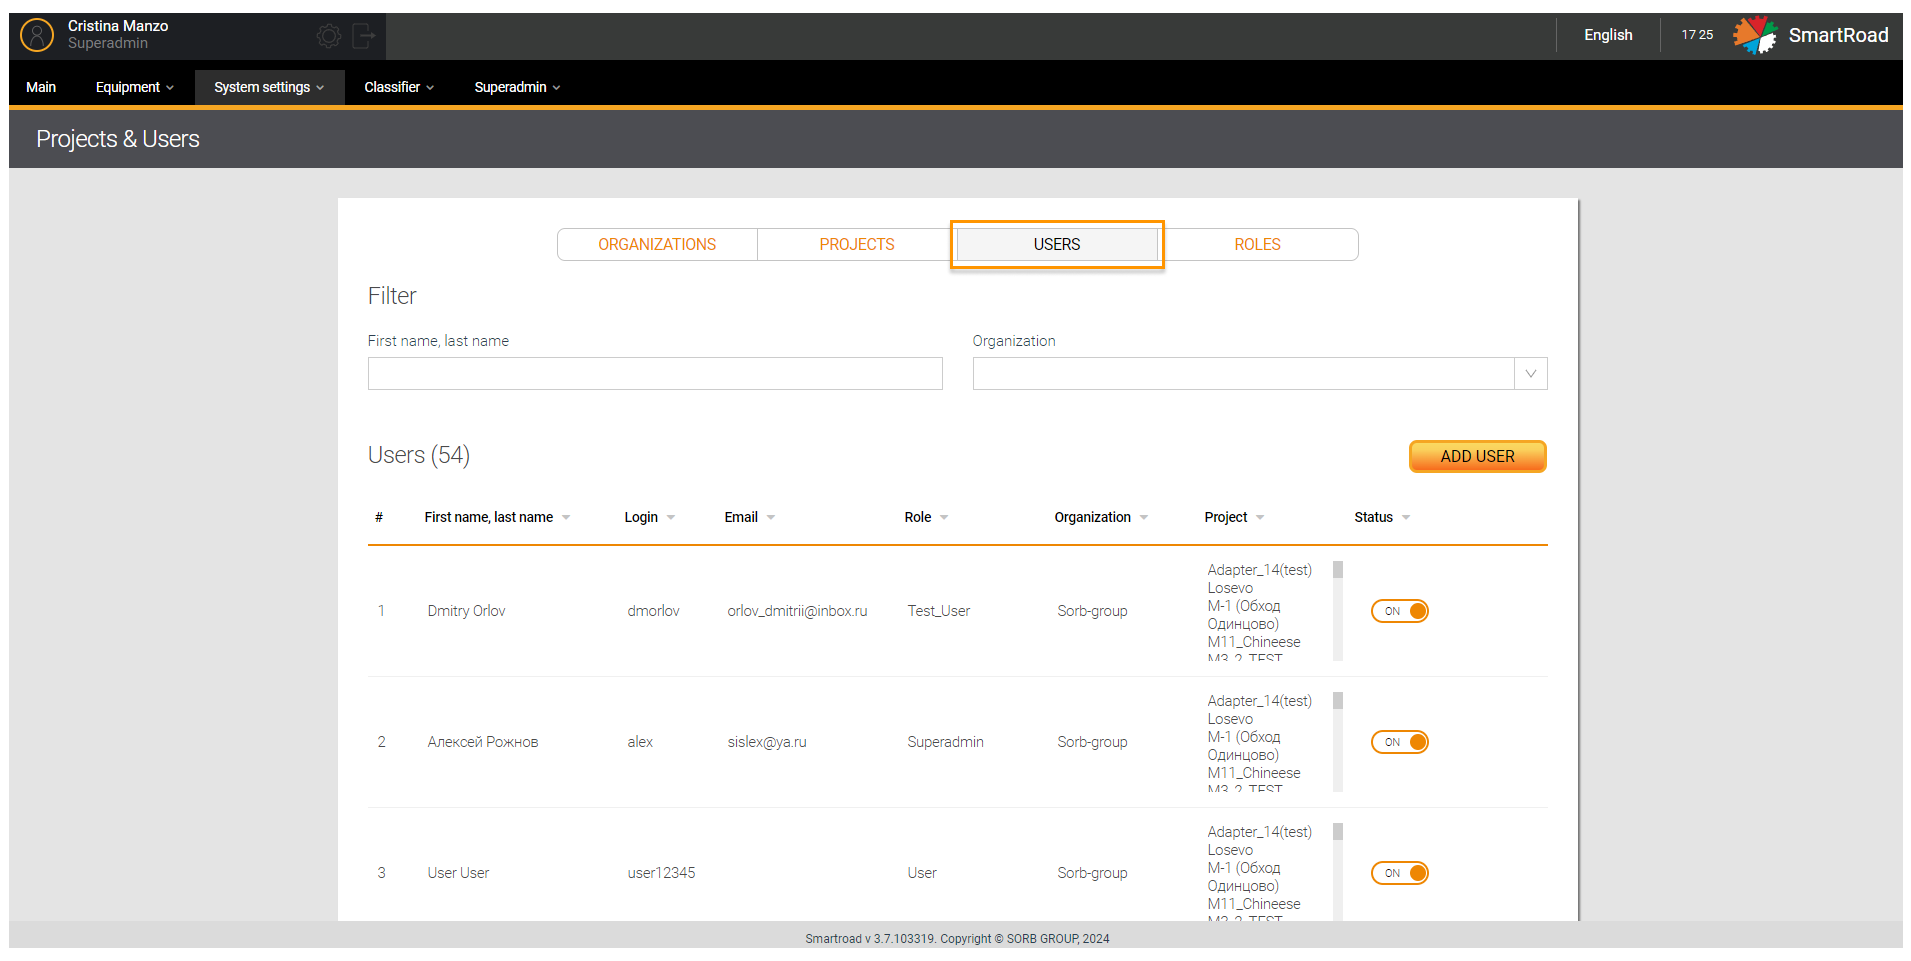Toggle status switch for User User

pos(1400,873)
